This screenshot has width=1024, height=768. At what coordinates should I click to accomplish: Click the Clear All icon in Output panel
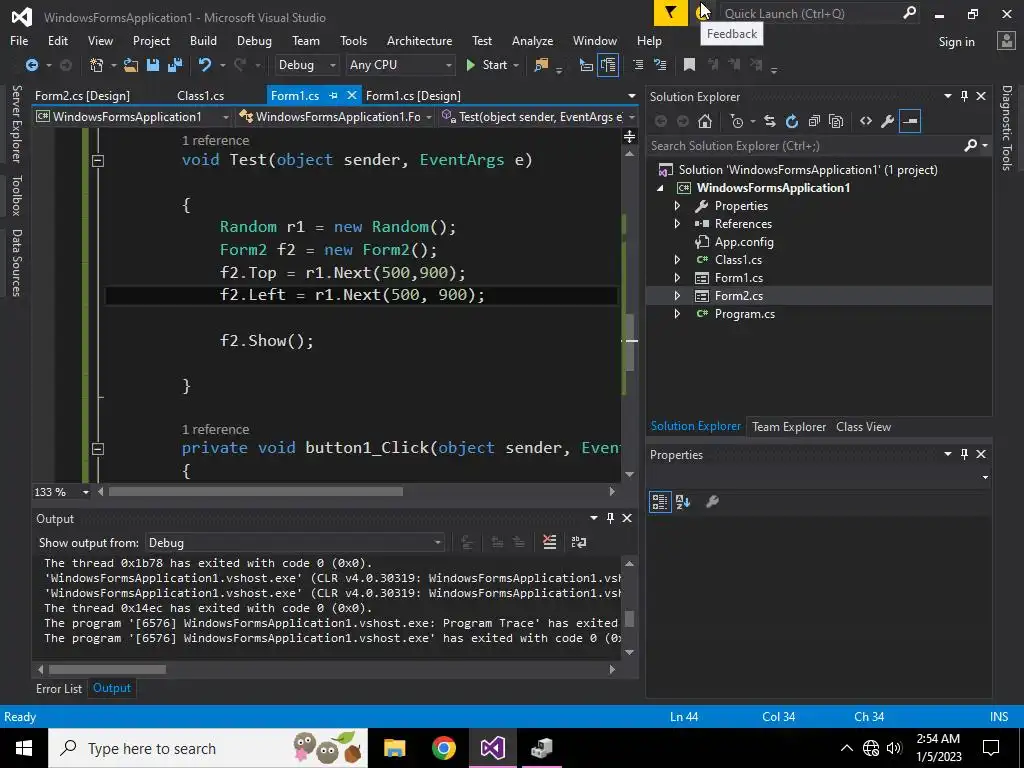[550, 542]
